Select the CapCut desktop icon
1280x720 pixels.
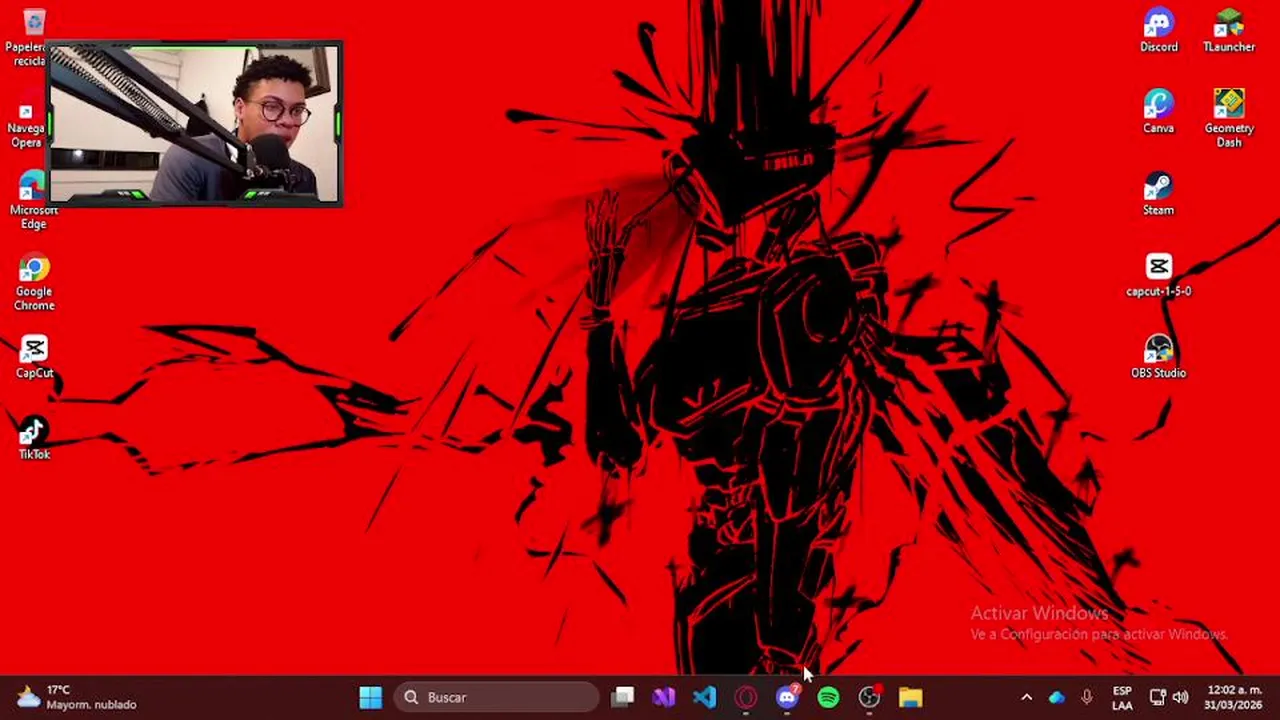click(x=34, y=357)
